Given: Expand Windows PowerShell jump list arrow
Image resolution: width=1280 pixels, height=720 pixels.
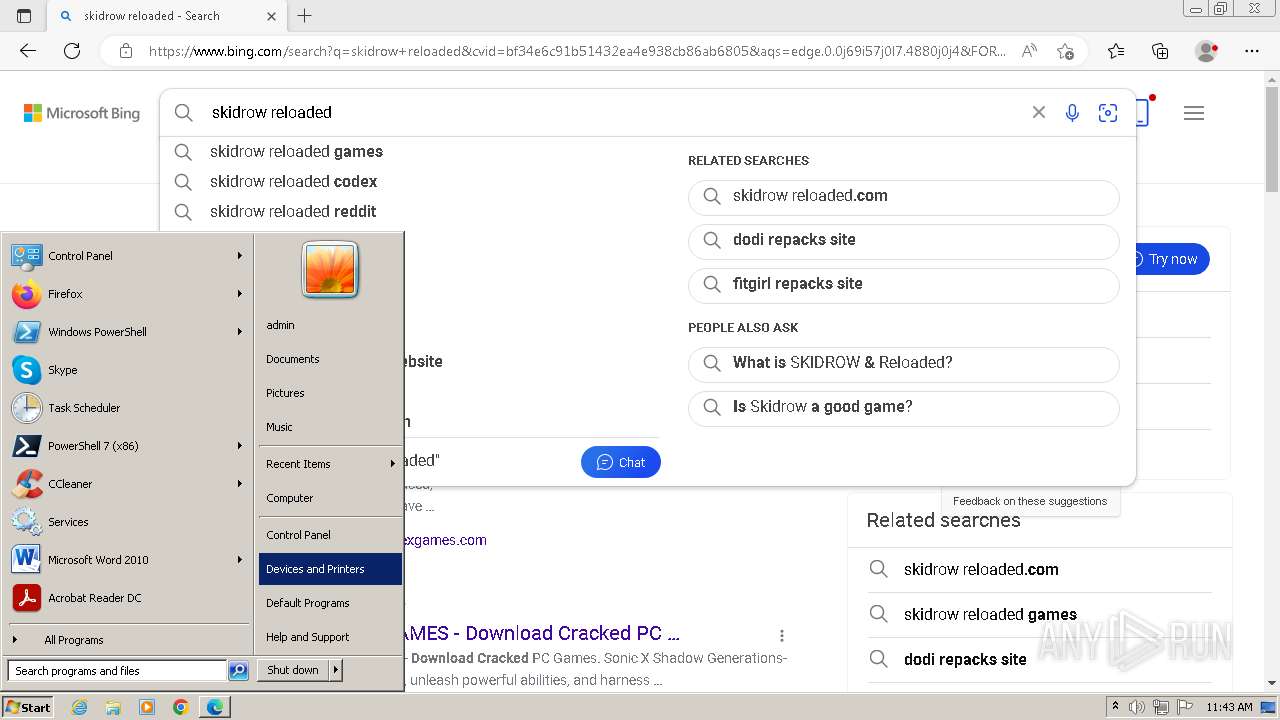Looking at the screenshot, I should 240,332.
